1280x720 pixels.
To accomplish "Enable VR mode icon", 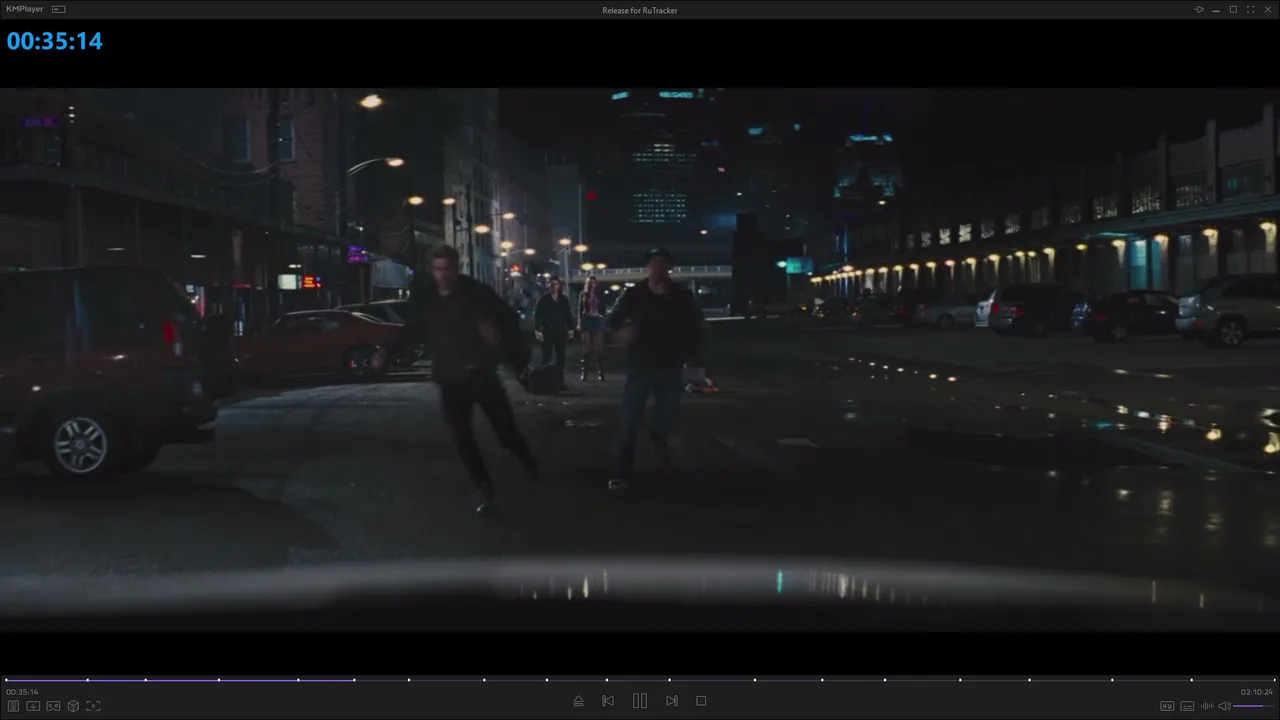I will pos(53,706).
